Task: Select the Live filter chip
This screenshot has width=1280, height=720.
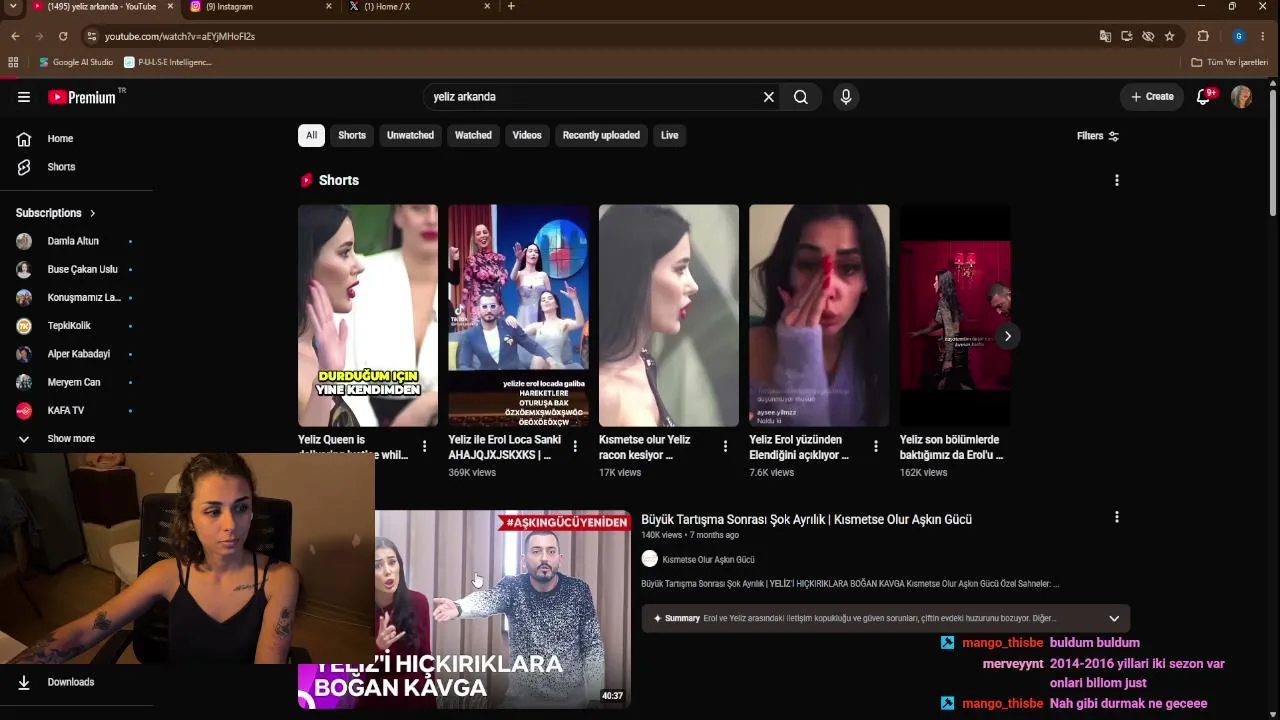Action: 669,135
